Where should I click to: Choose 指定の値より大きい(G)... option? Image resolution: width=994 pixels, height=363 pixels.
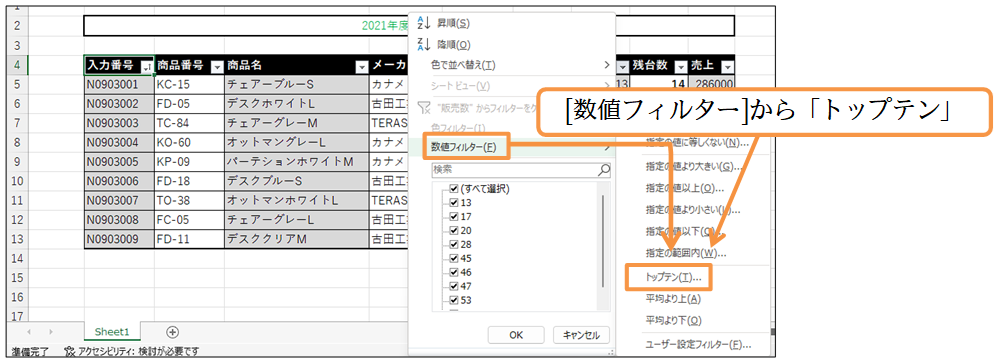click(694, 167)
